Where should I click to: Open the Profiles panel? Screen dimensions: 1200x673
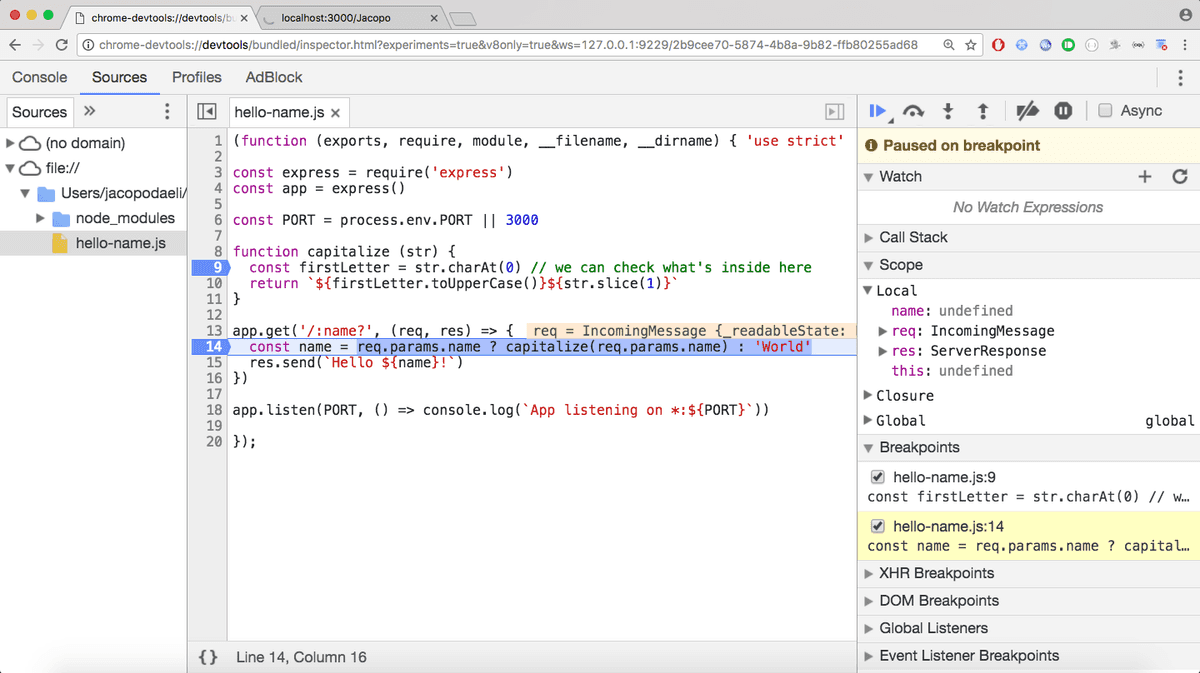point(196,77)
